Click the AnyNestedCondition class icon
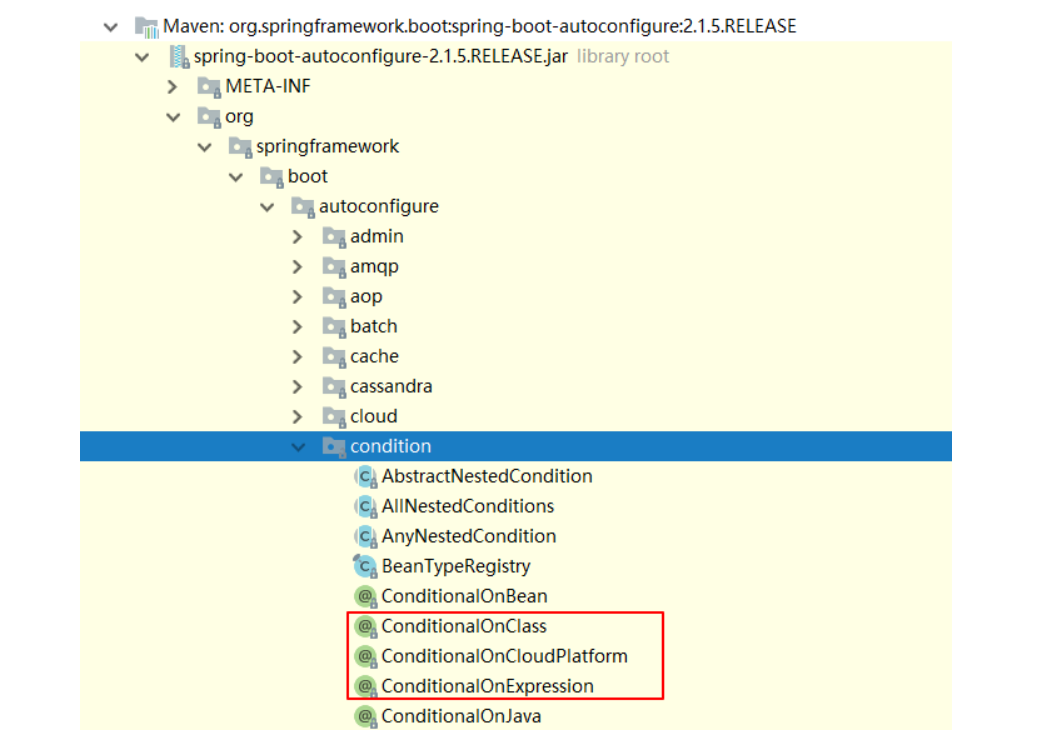This screenshot has width=1037, height=730. [365, 536]
